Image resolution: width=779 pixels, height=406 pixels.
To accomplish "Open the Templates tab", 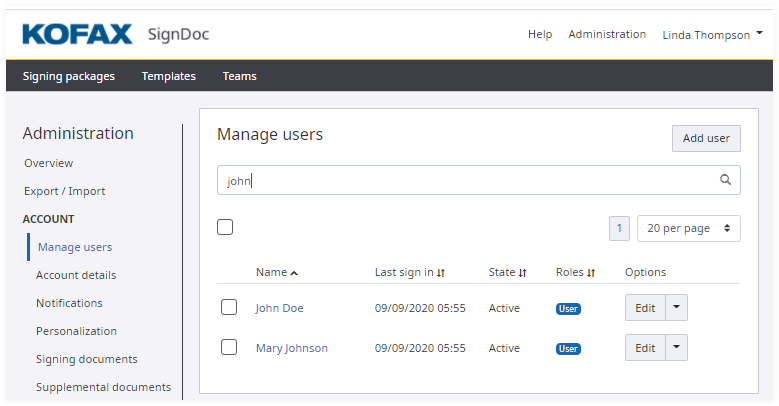I will 168,76.
